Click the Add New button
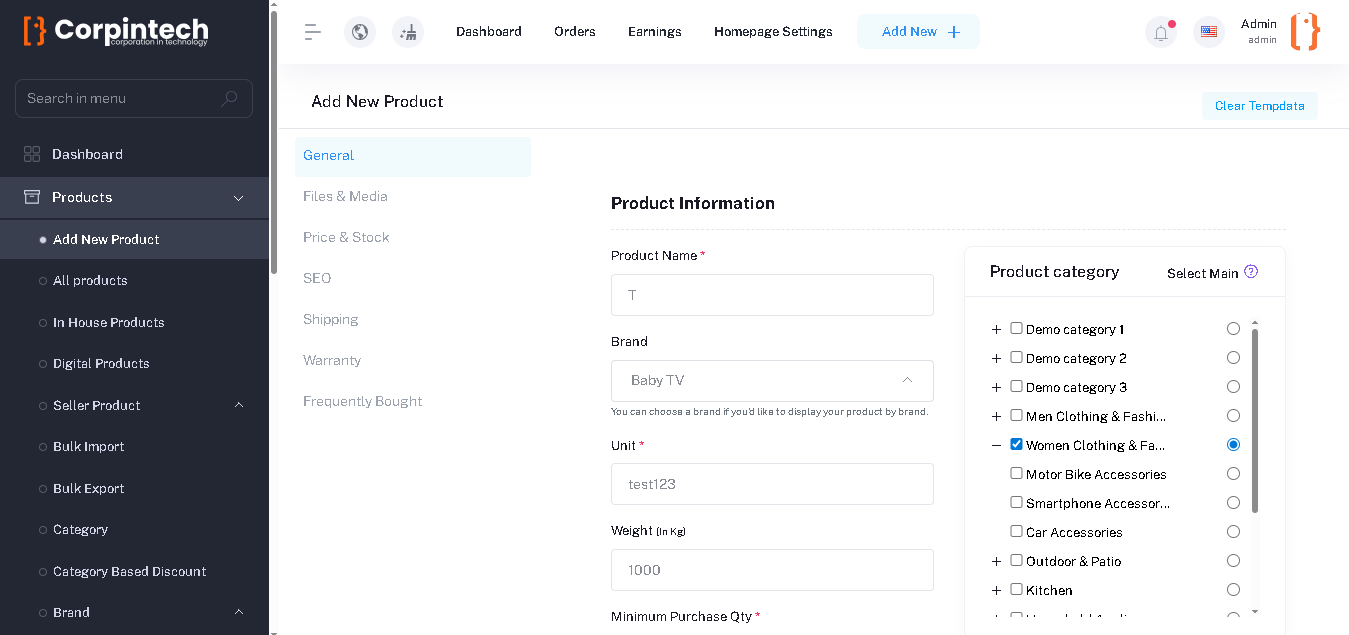 pyautogui.click(x=918, y=32)
